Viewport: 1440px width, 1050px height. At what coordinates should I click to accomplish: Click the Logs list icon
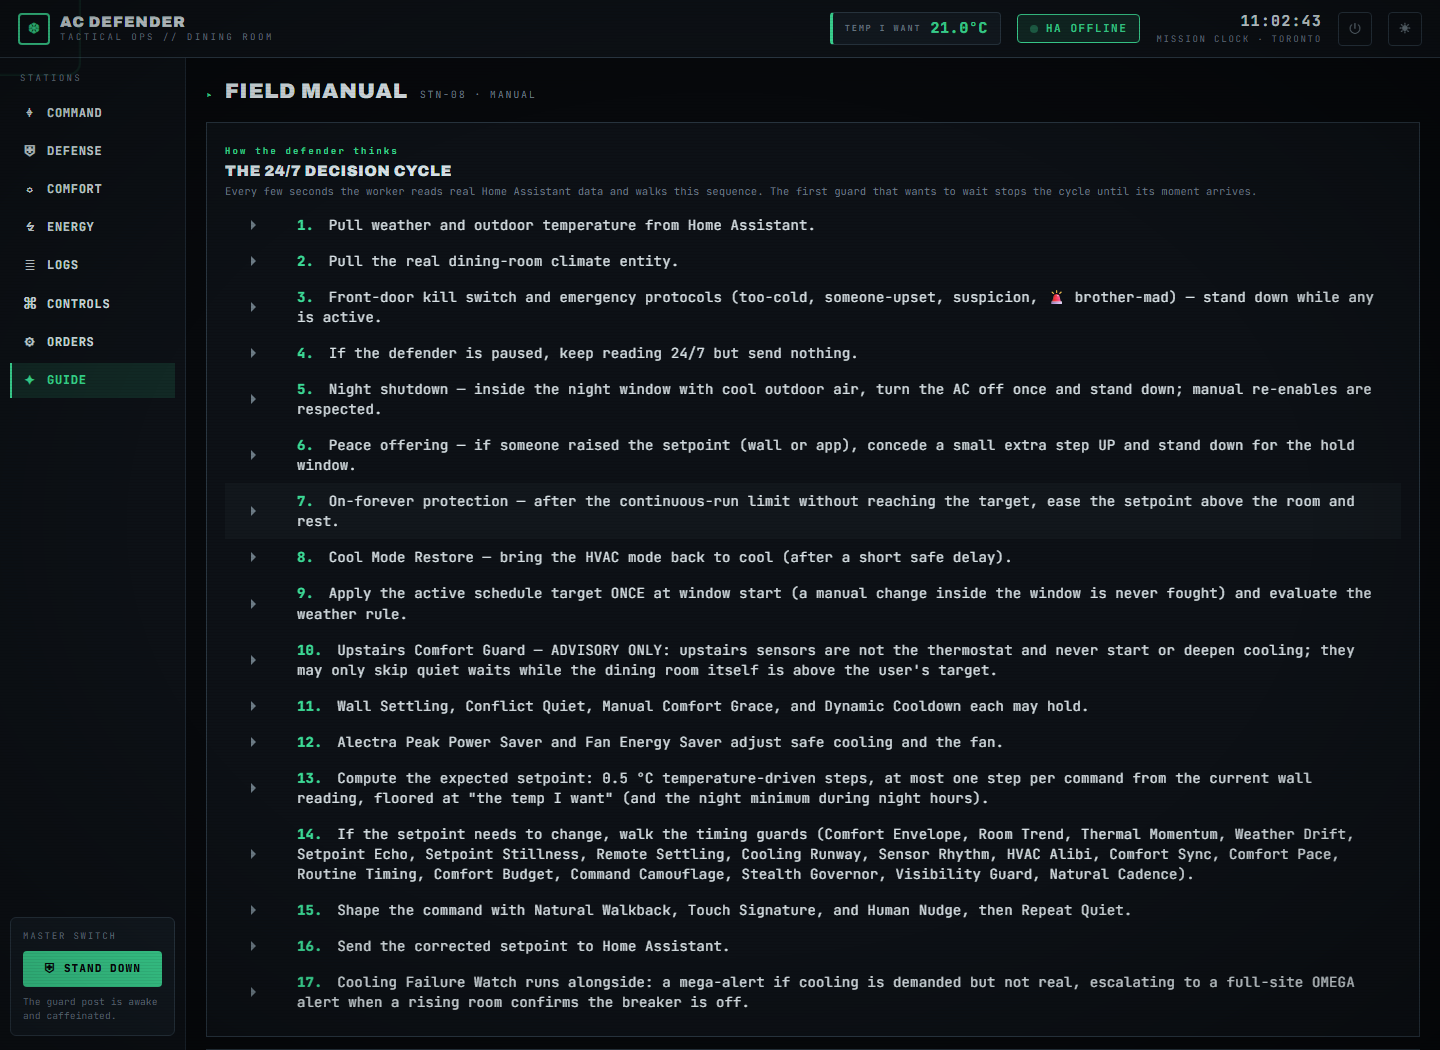click(x=30, y=265)
